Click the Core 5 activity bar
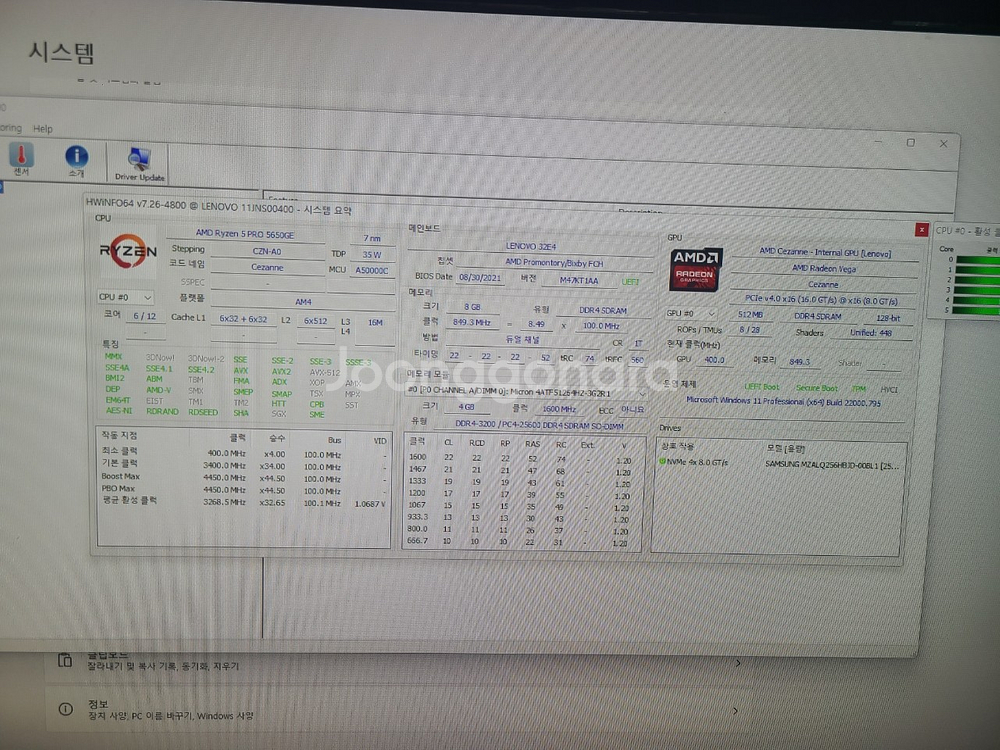Screen dimensions: 1000x750 [977, 311]
